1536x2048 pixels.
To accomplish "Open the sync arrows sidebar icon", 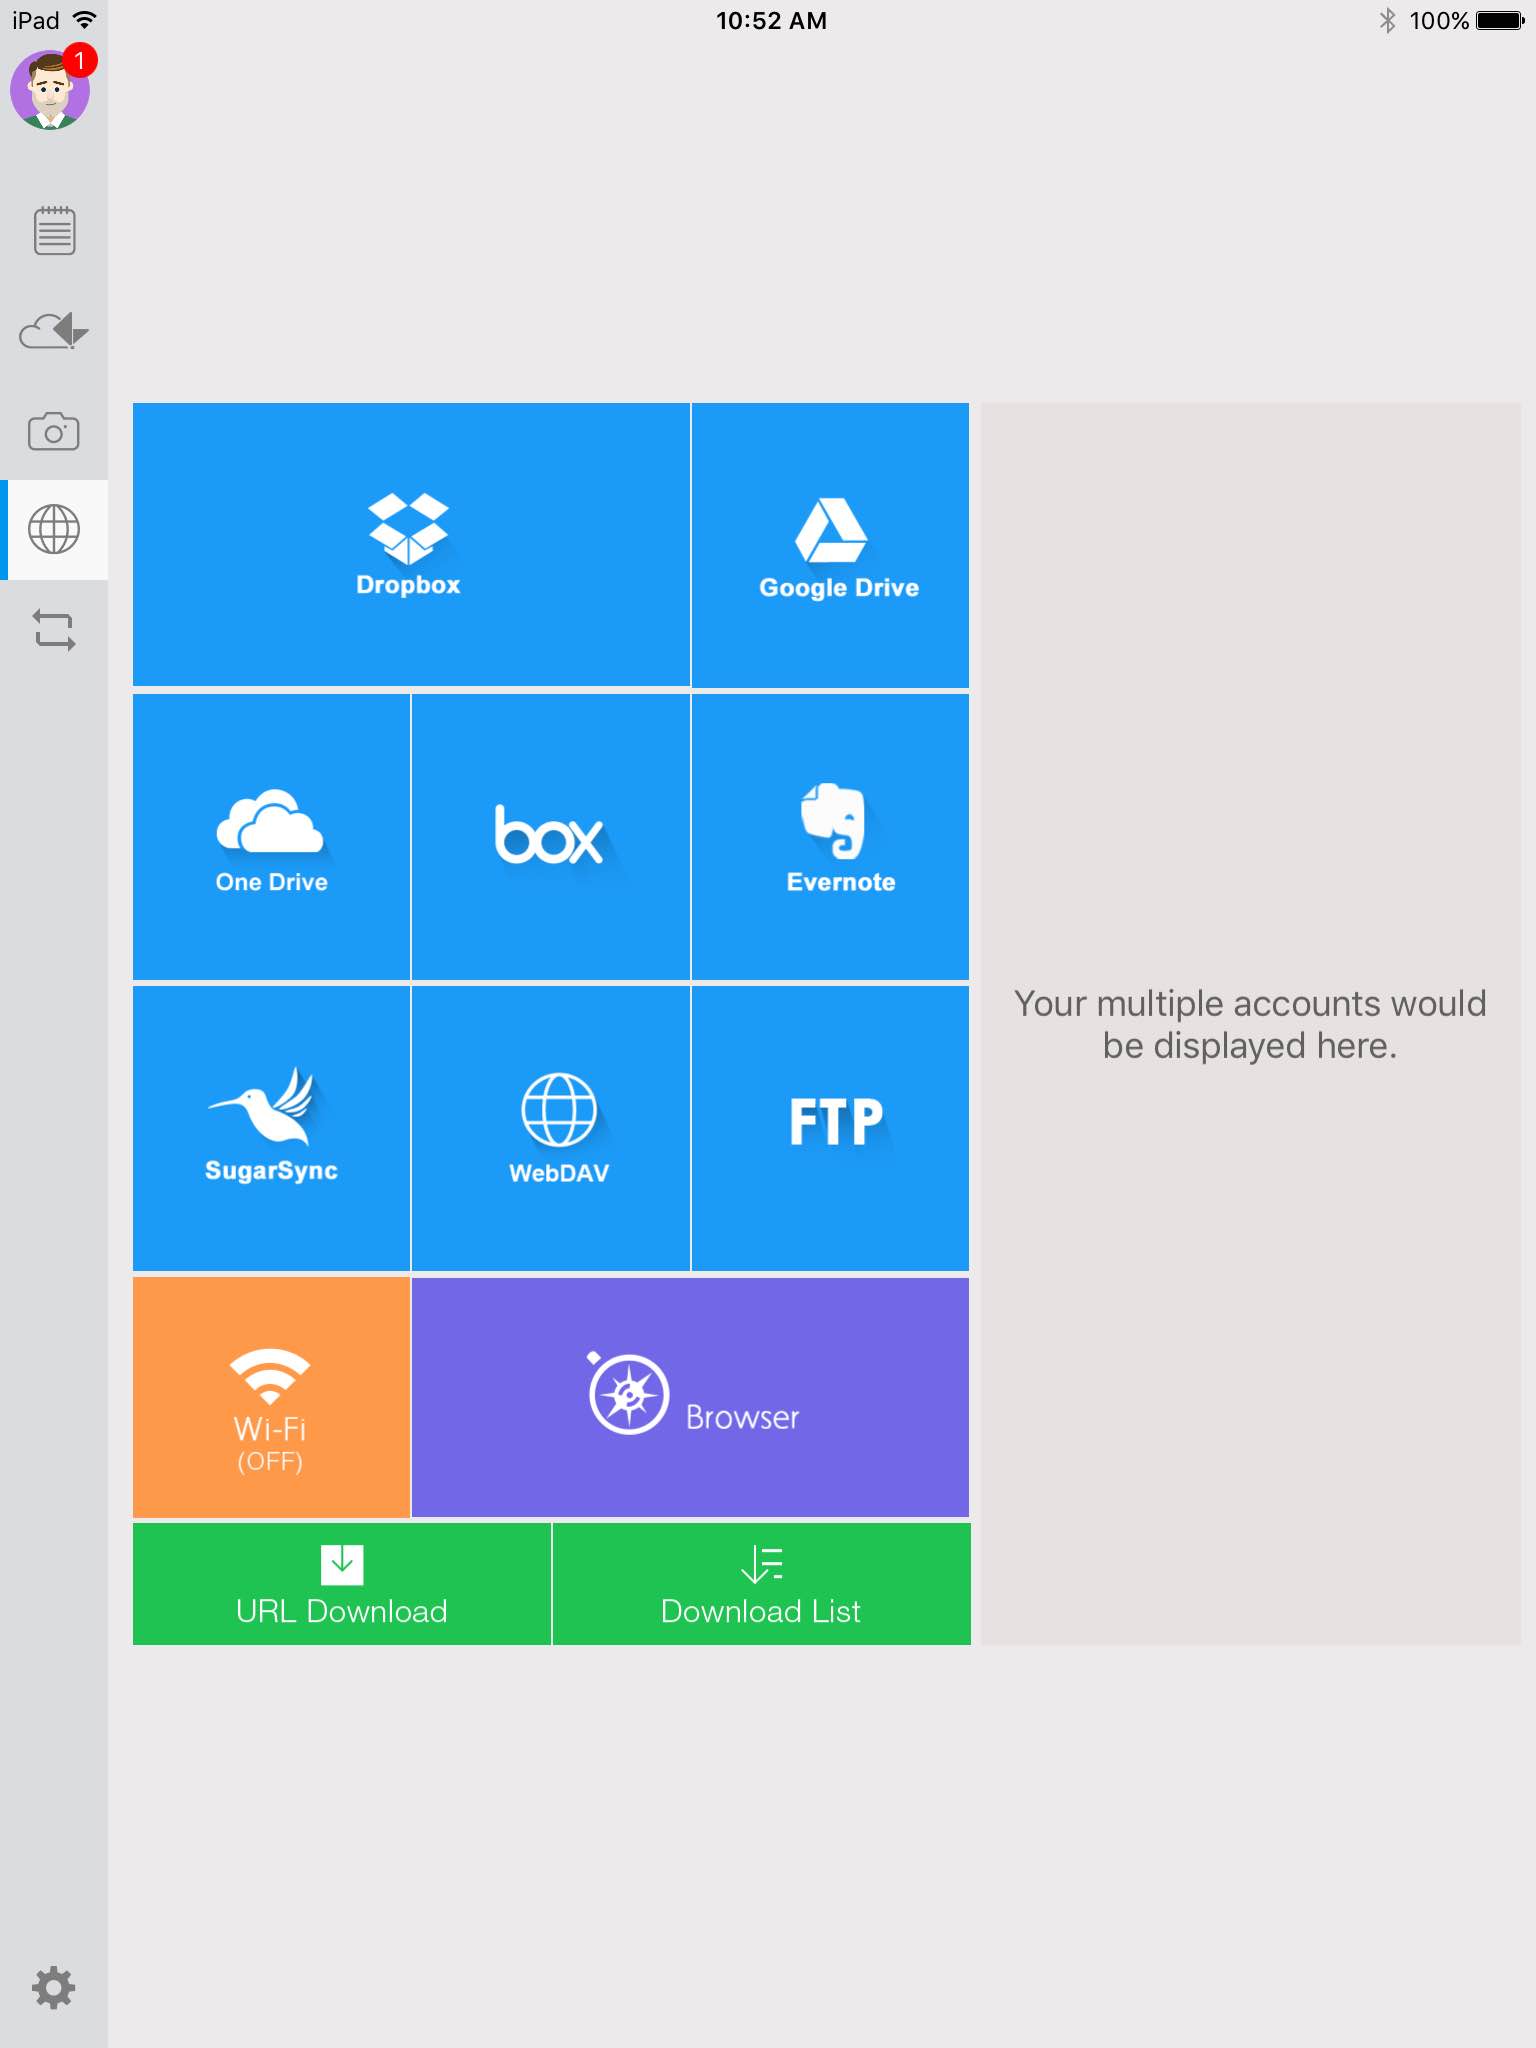I will (54, 631).
